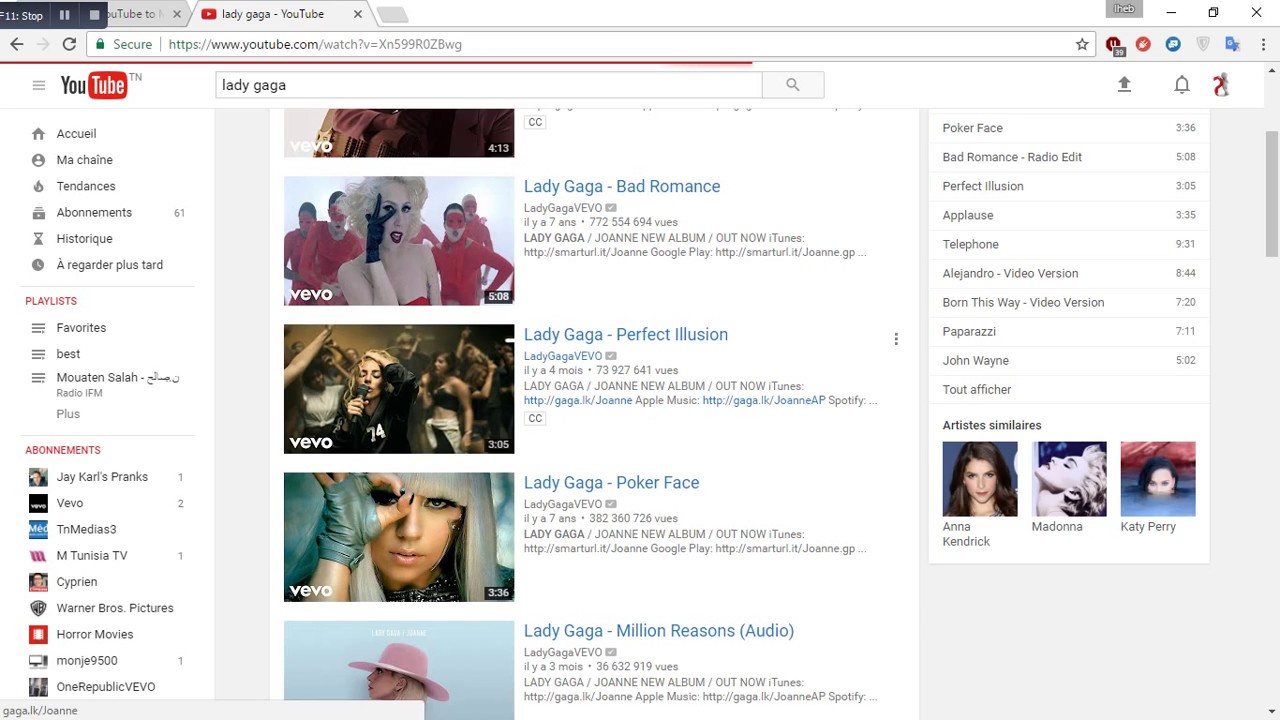
Task: Click the Poker Face video thumbnail
Action: tap(399, 537)
